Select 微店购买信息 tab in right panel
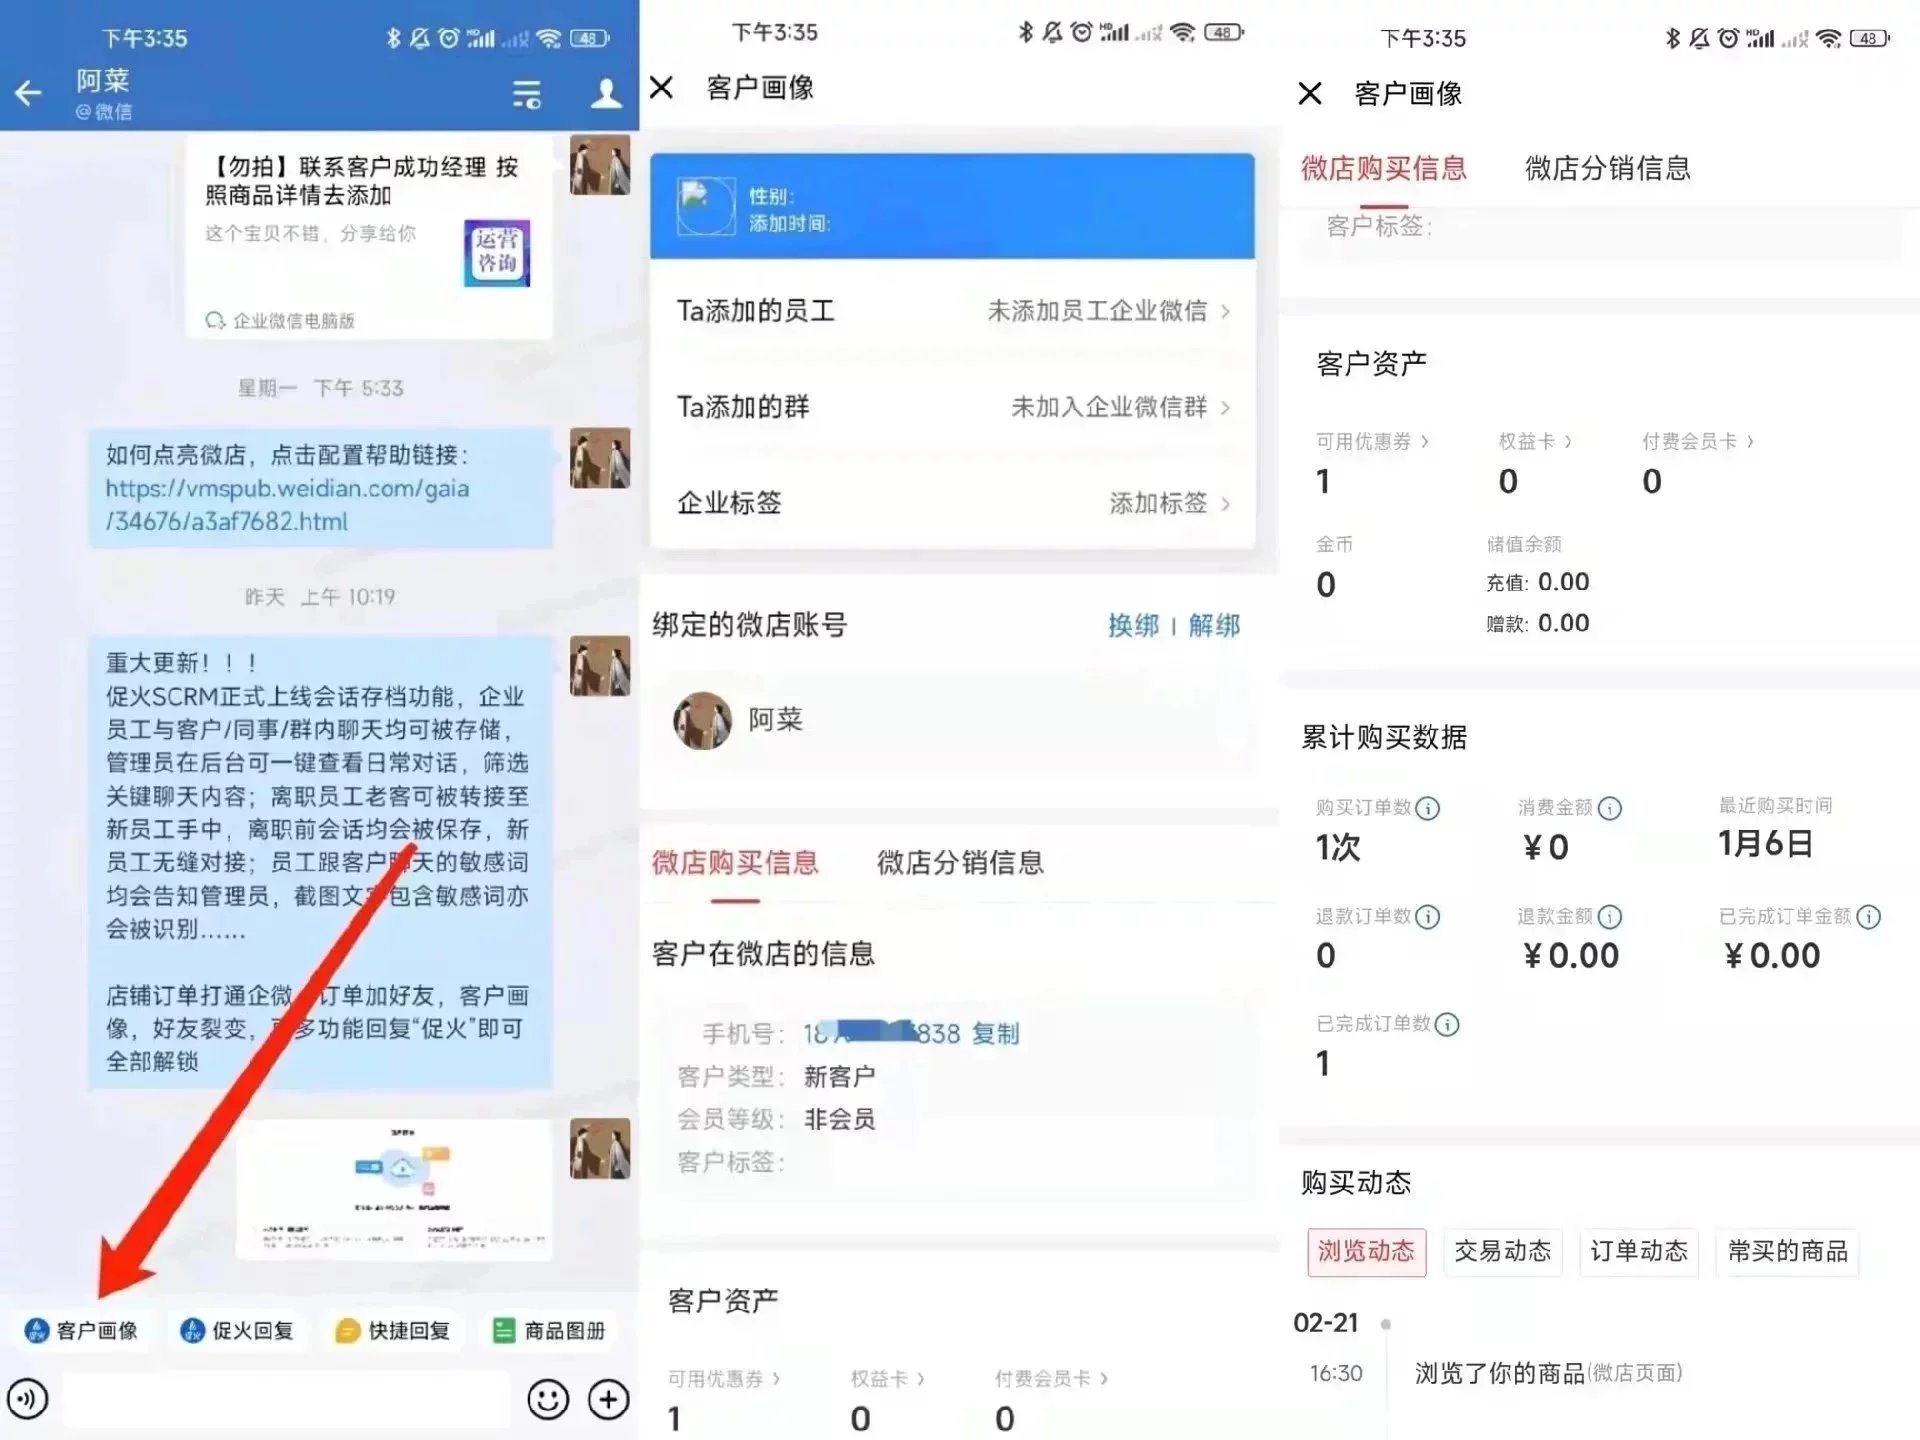Viewport: 1920px width, 1440px height. click(1384, 168)
